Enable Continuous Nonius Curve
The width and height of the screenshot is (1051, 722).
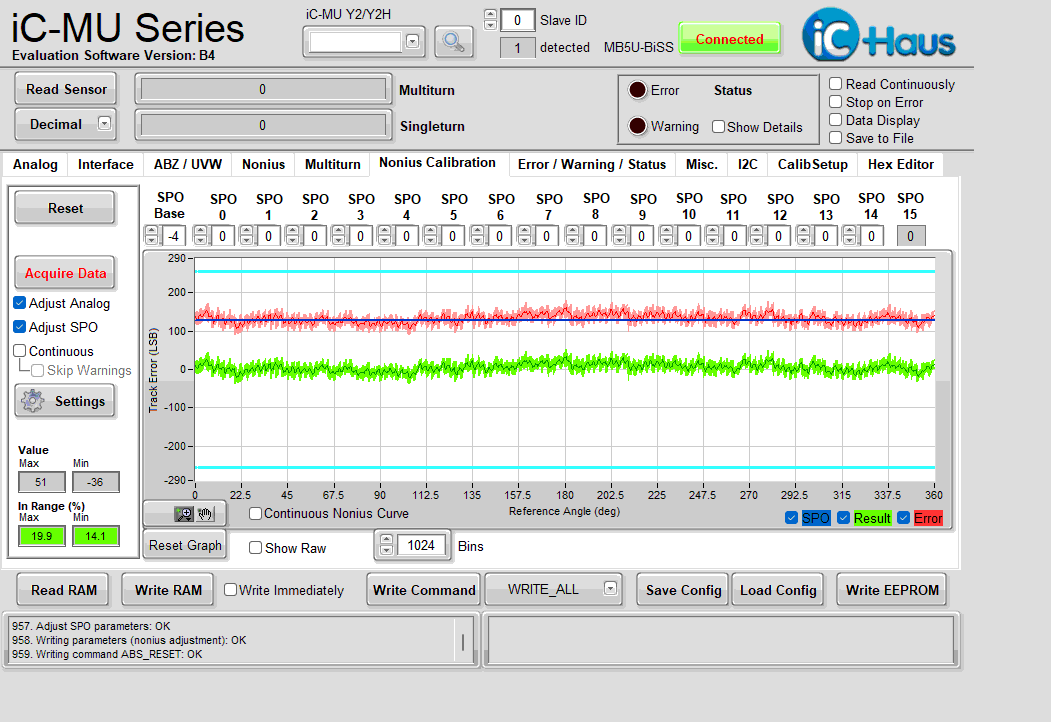(x=255, y=514)
